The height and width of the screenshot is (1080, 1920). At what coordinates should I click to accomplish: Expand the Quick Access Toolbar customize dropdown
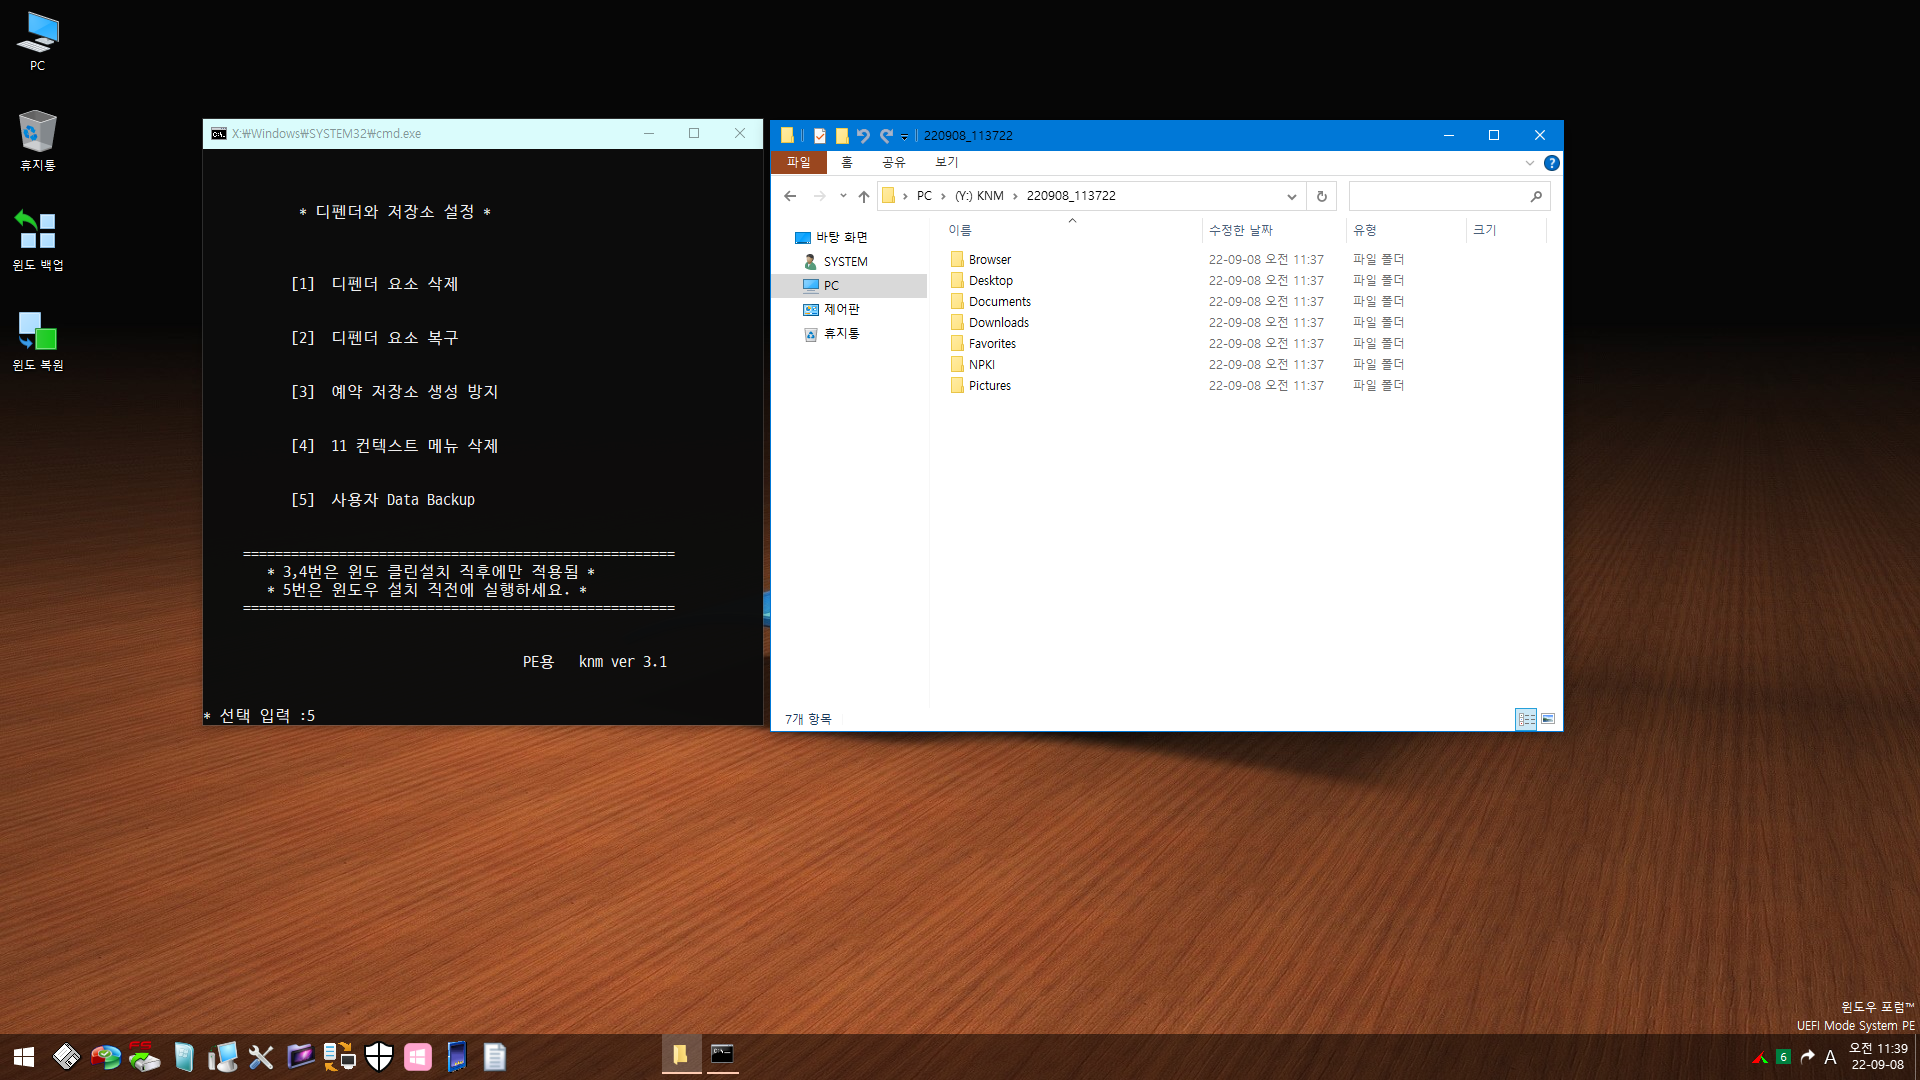pyautogui.click(x=904, y=137)
